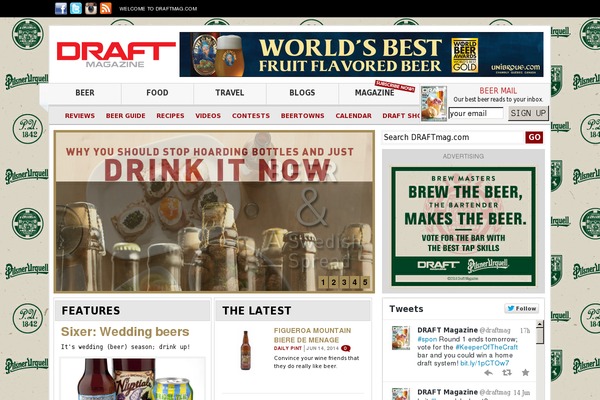
Task: Click the Tweets widget scrollbar up arrow
Action: tap(540, 324)
